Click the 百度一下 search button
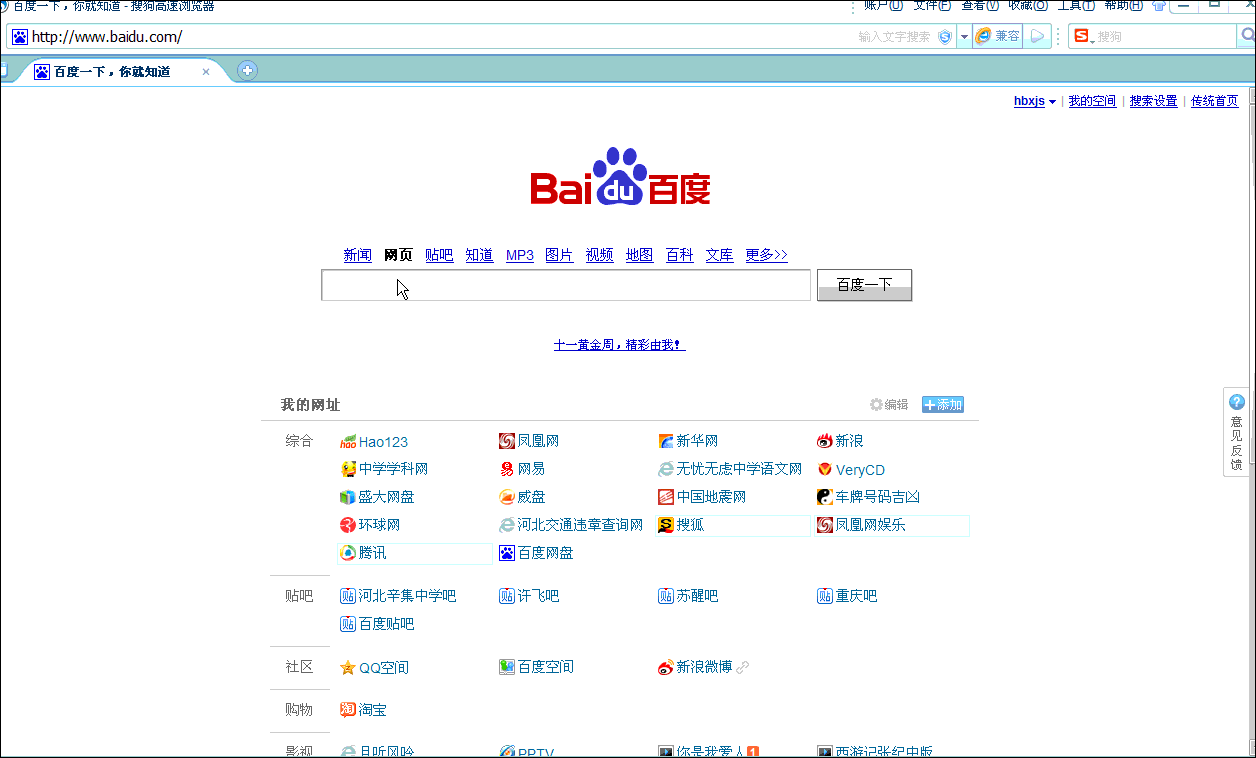The height and width of the screenshot is (758, 1256). pos(864,285)
